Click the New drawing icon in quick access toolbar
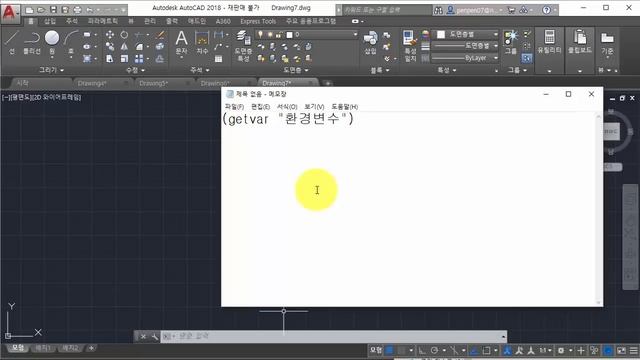The image size is (640, 360). [29, 9]
